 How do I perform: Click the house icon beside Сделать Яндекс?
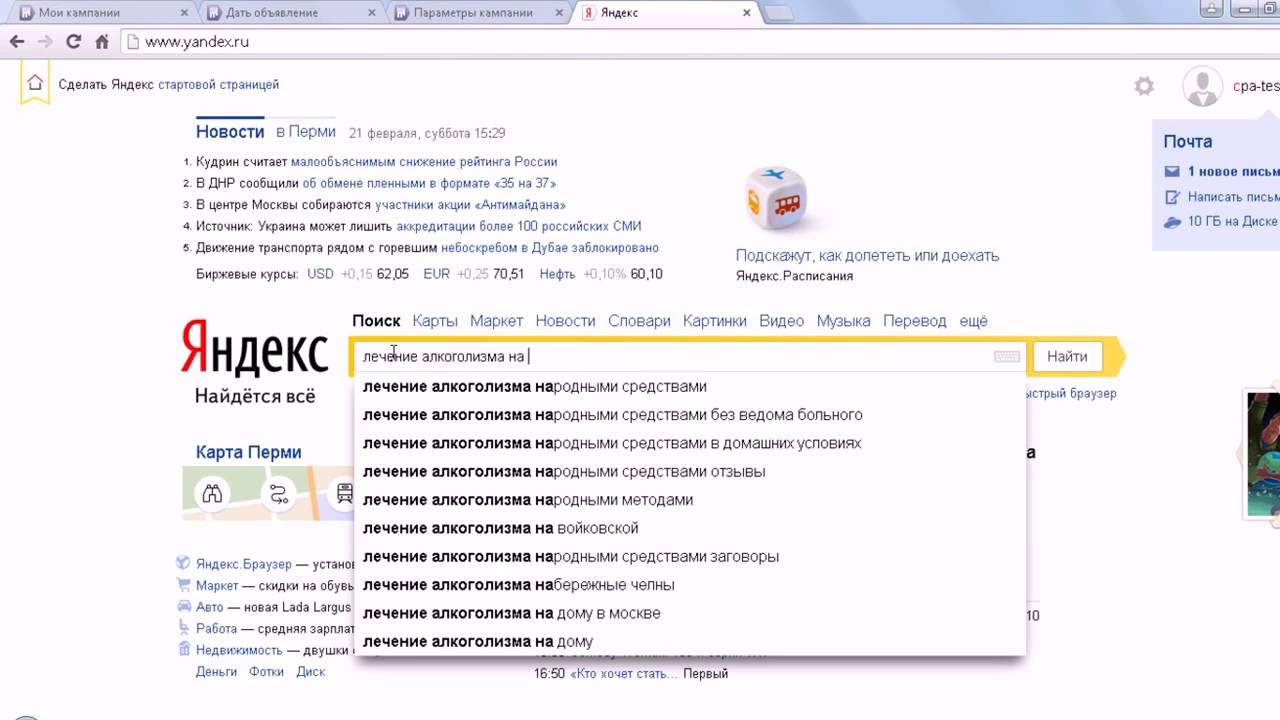tap(35, 83)
